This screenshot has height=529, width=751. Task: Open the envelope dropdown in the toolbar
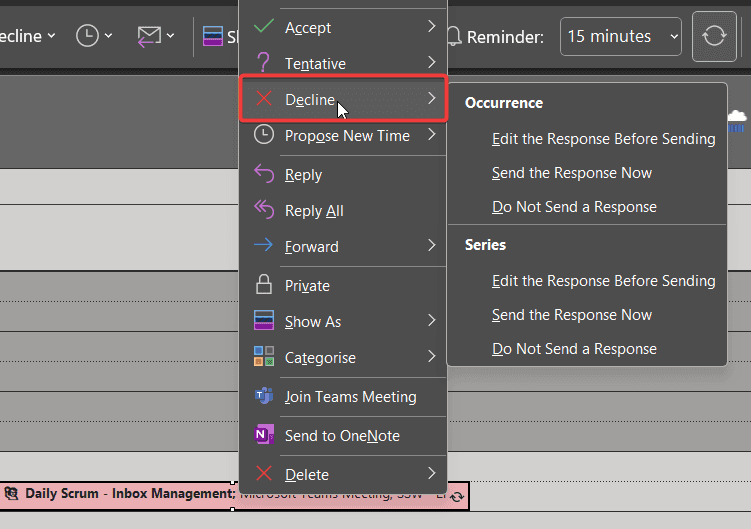pyautogui.click(x=156, y=36)
